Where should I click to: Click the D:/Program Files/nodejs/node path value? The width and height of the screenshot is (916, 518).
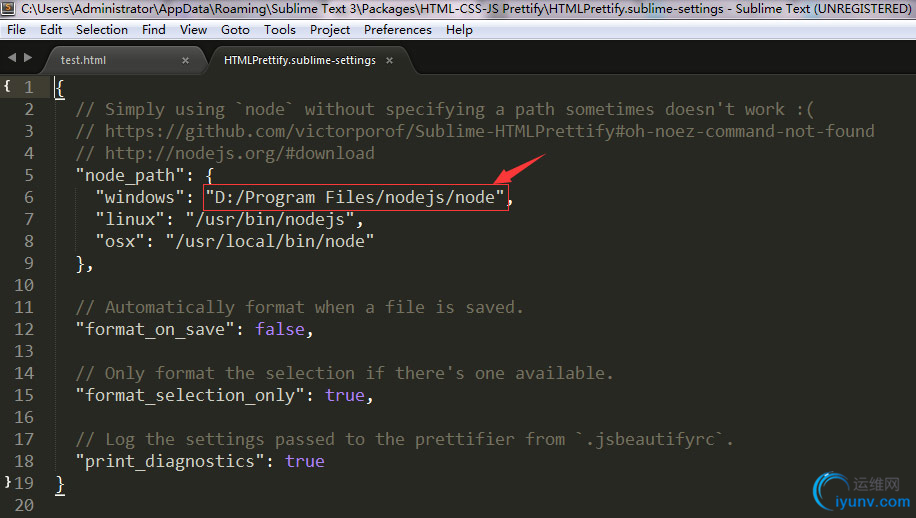355,197
